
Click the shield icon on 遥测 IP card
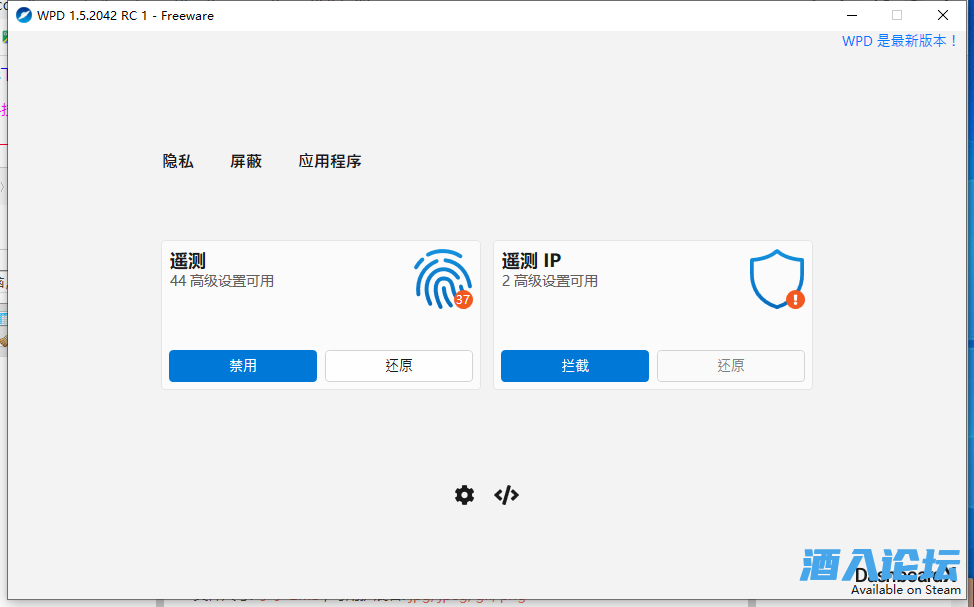click(x=776, y=279)
